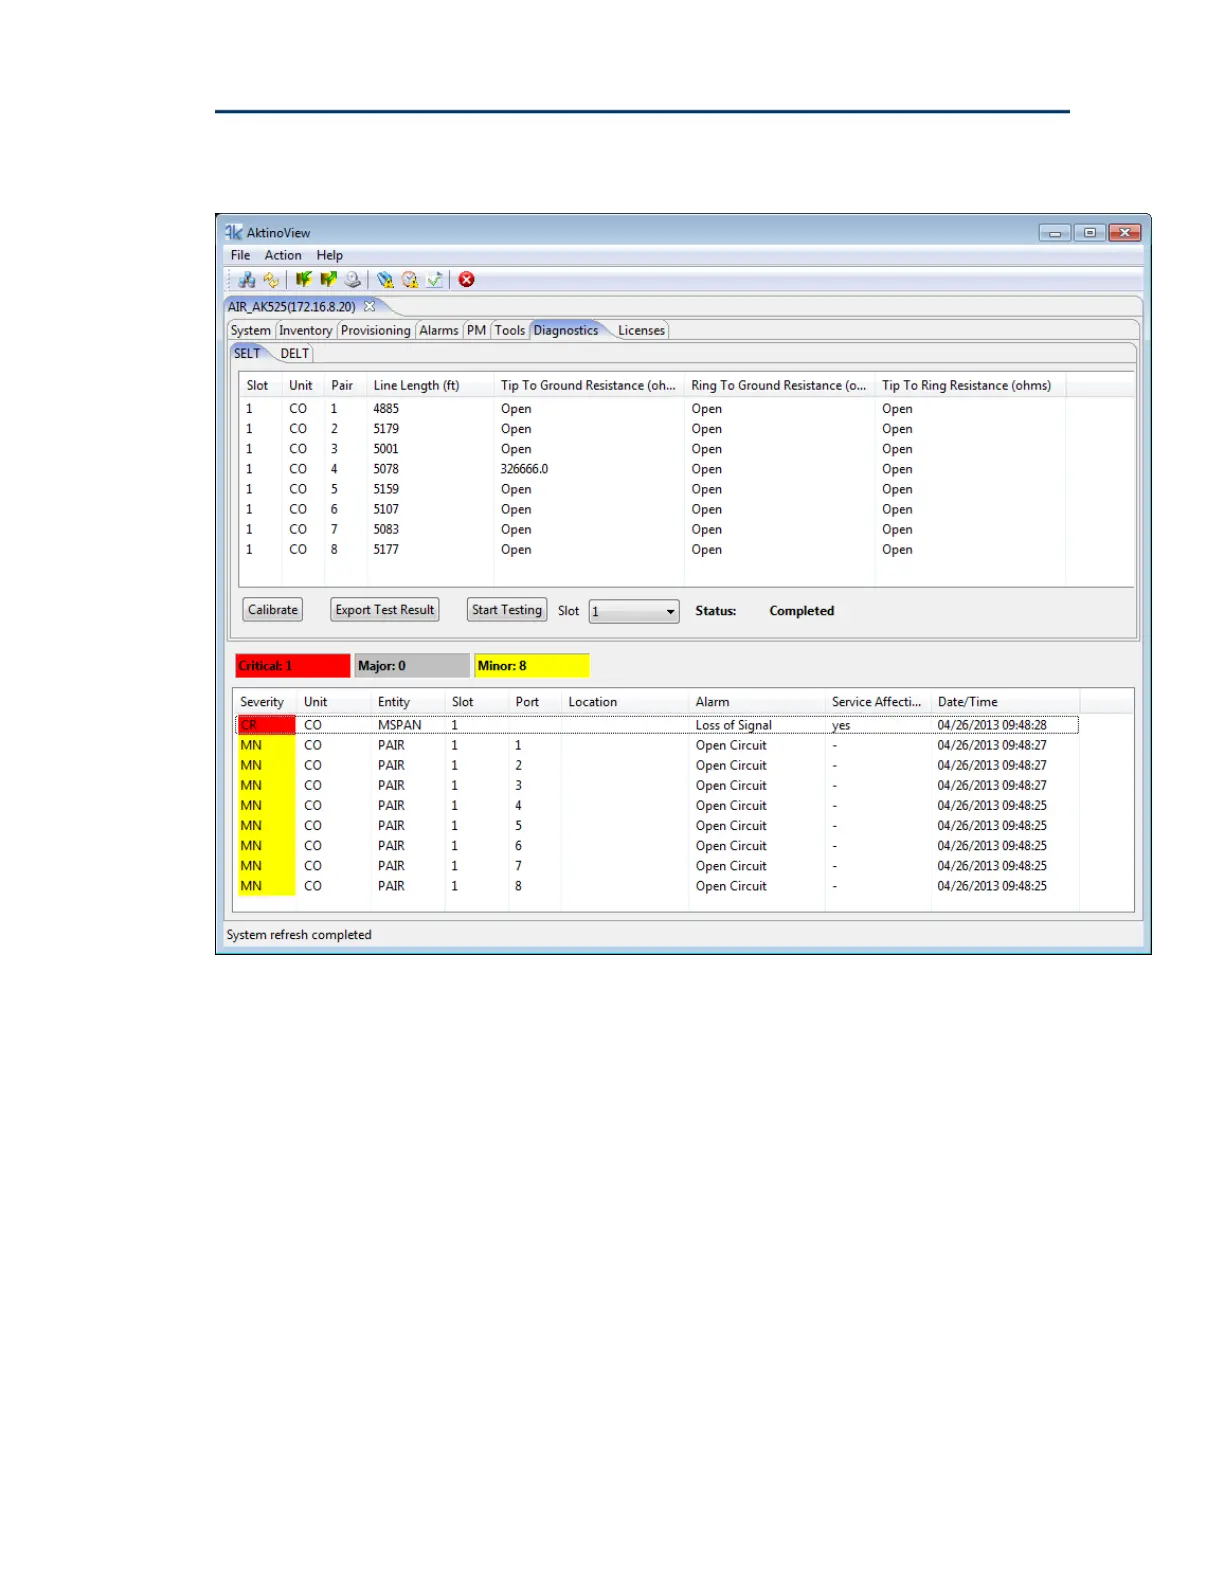The image size is (1224, 1584).
Task: Select the MSPAN entity cell
Action: coord(399,725)
